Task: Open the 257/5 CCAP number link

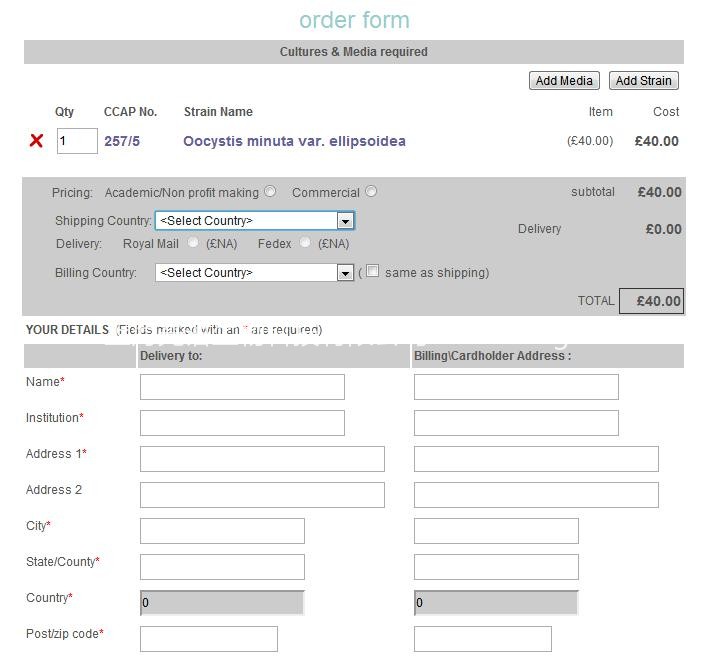Action: (x=122, y=141)
